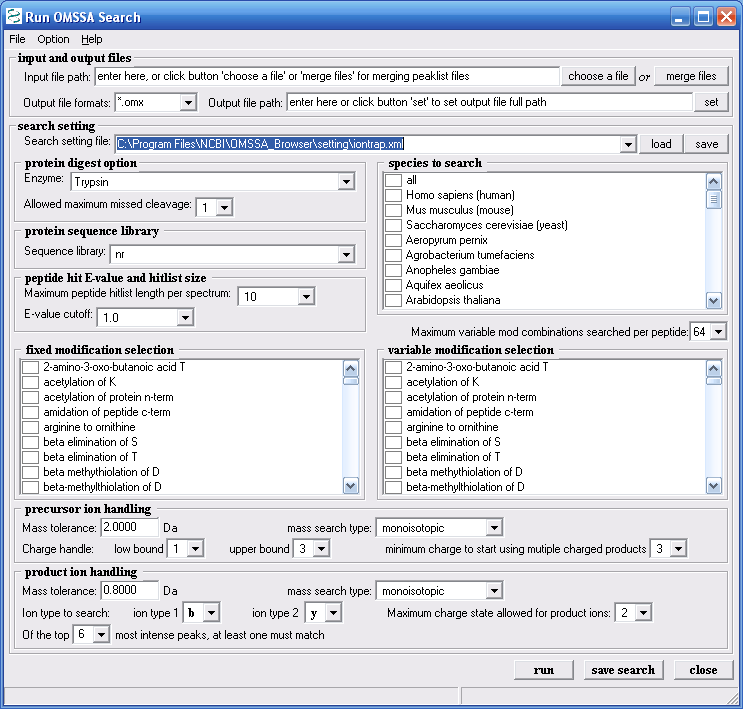Open maximum product ion charge state dropdown
The height and width of the screenshot is (709, 743).
643,613
